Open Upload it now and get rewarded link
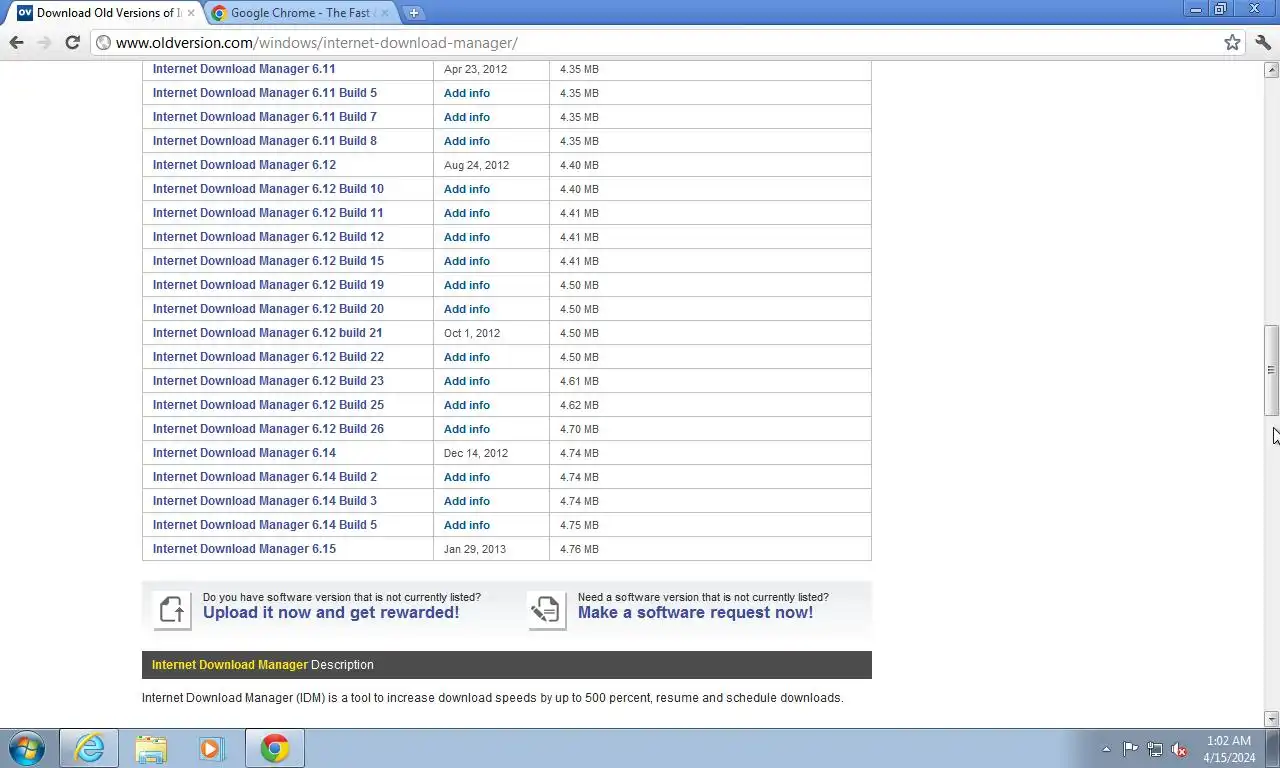 331,613
